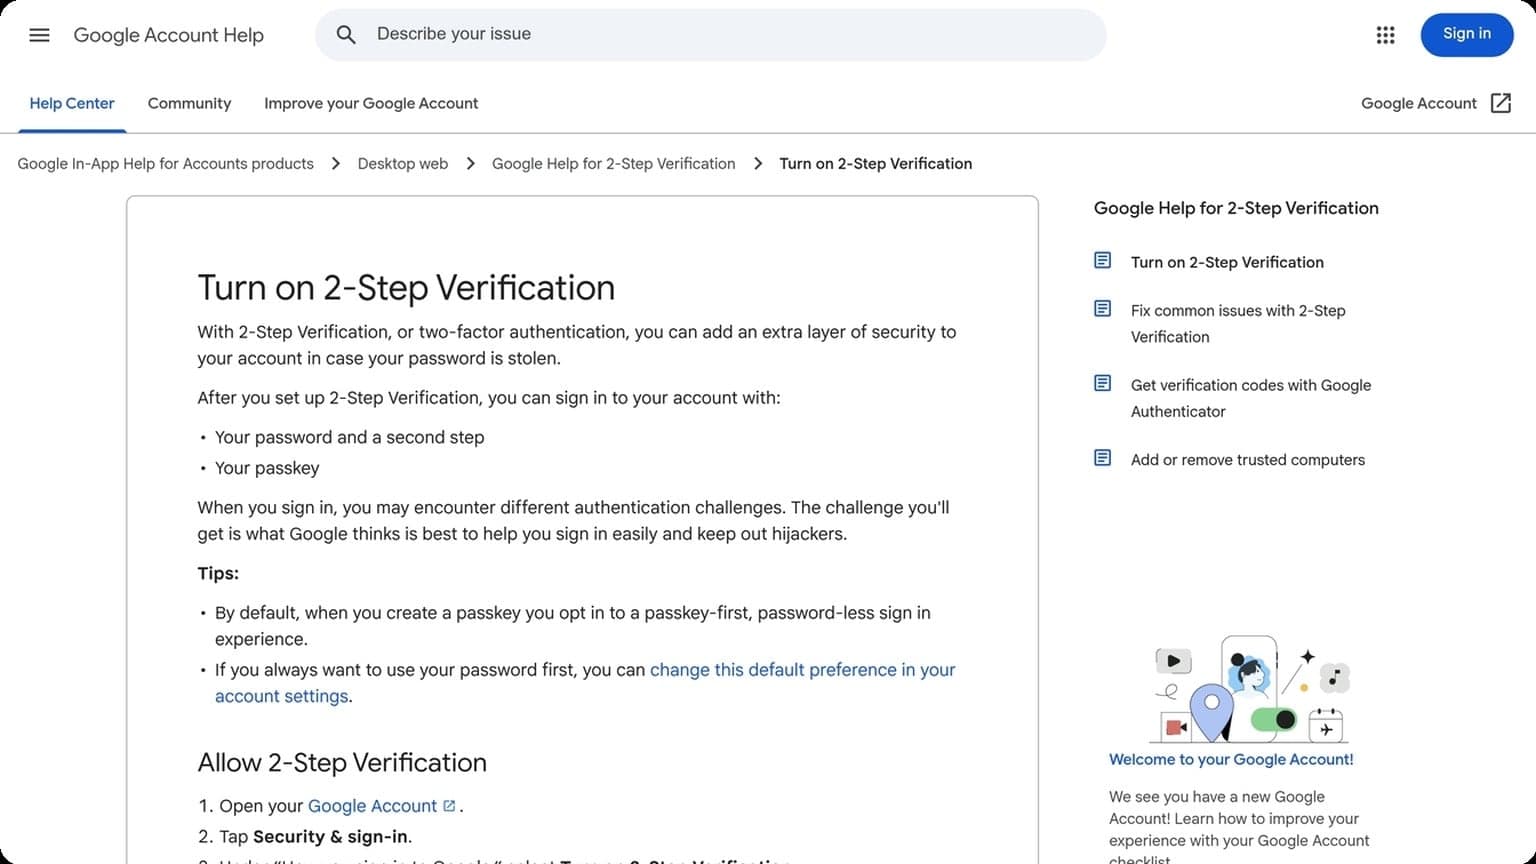Image resolution: width=1536 pixels, height=864 pixels.
Task: Click the Google Account illustration thumbnail
Action: pos(1250,690)
